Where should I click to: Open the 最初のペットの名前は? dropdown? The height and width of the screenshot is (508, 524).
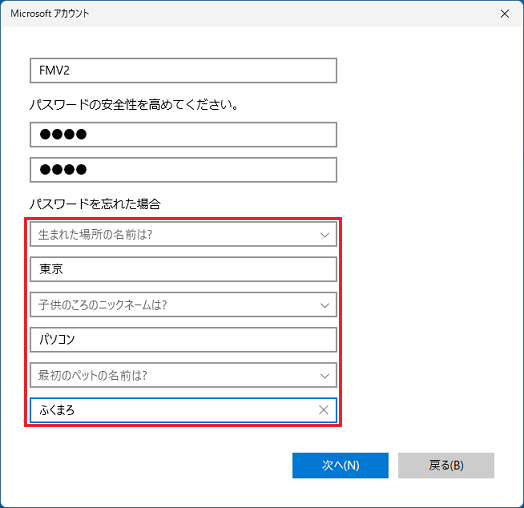coord(183,375)
